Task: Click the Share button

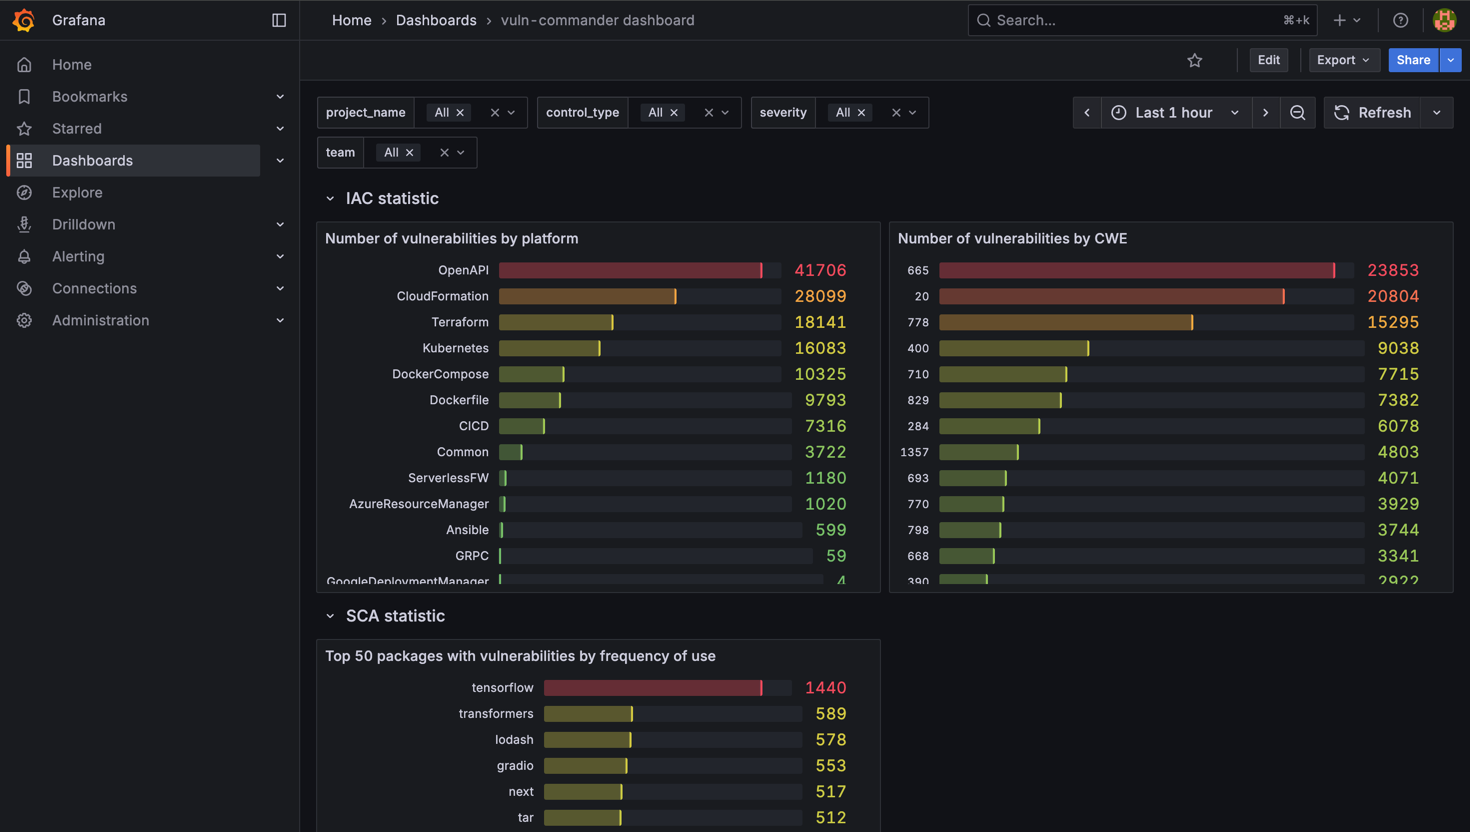Action: pos(1413,60)
